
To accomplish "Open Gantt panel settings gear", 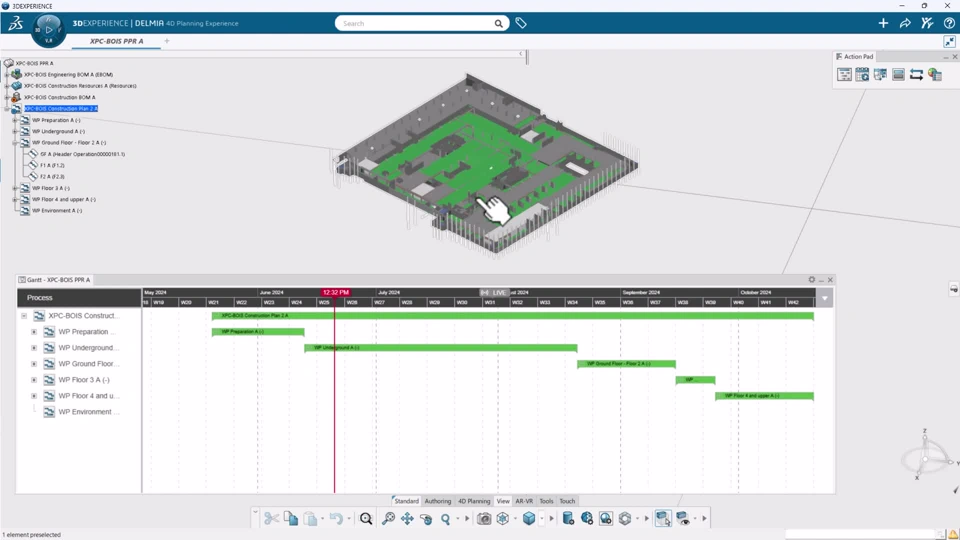I will coord(812,279).
